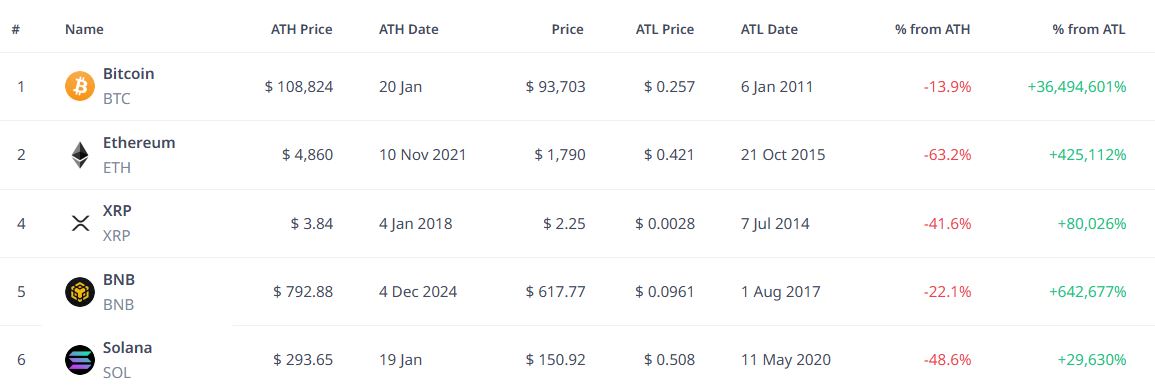Open the XRP coin name link
Screen dimensions: 1155x389
(x=117, y=211)
